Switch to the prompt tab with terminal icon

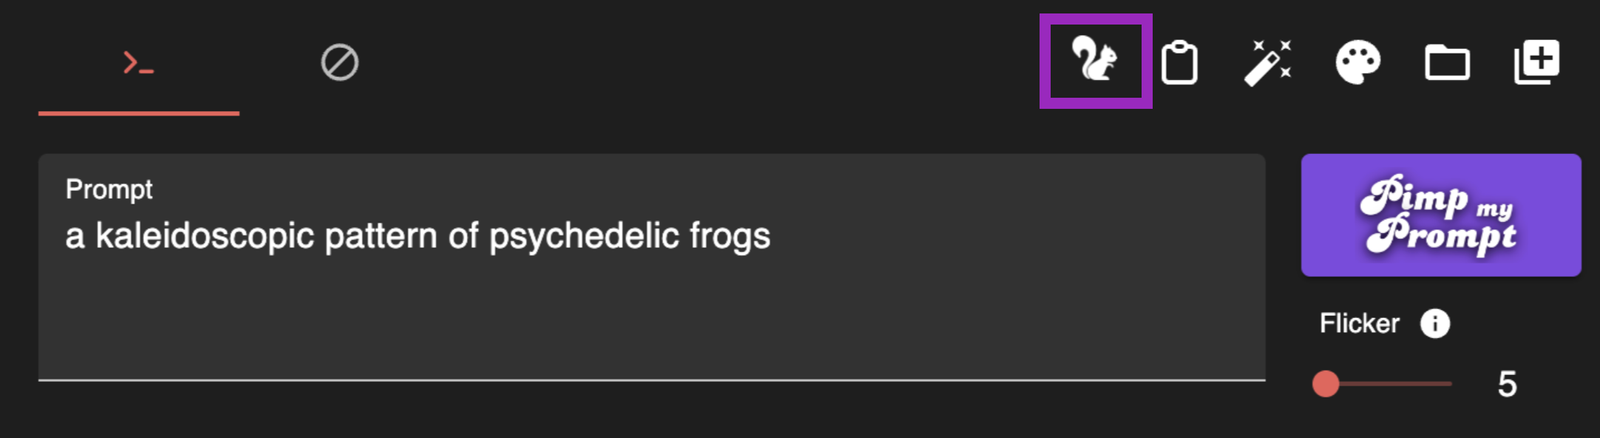pos(138,64)
